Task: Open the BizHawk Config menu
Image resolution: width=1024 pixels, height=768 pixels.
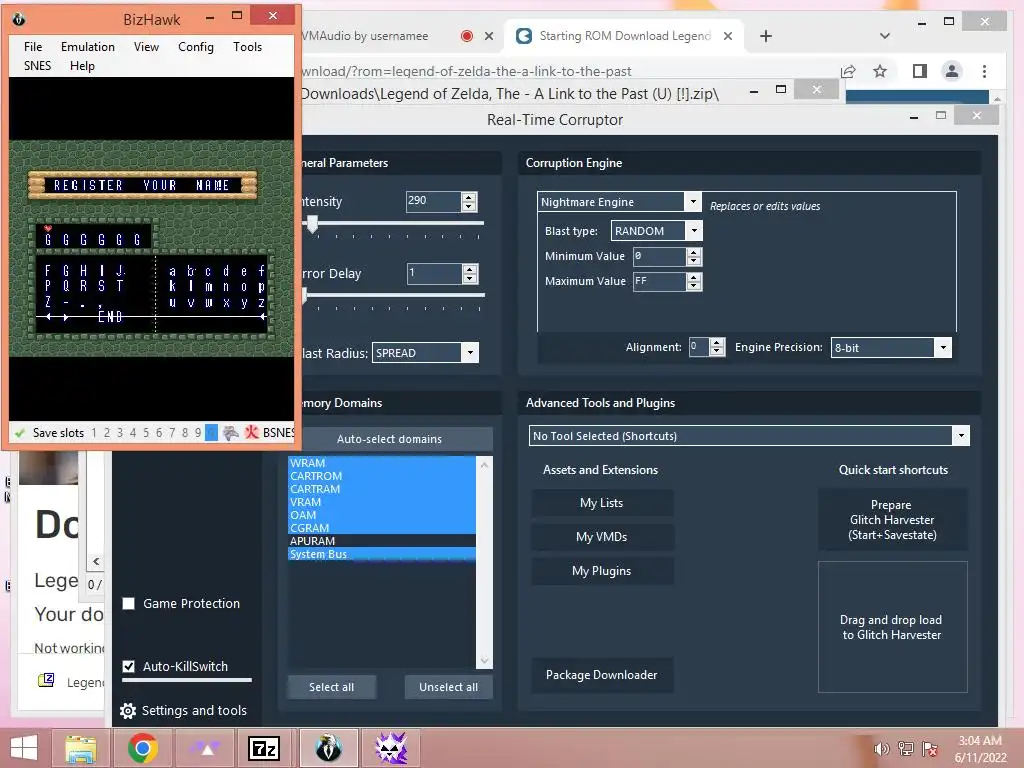Action: [x=196, y=47]
